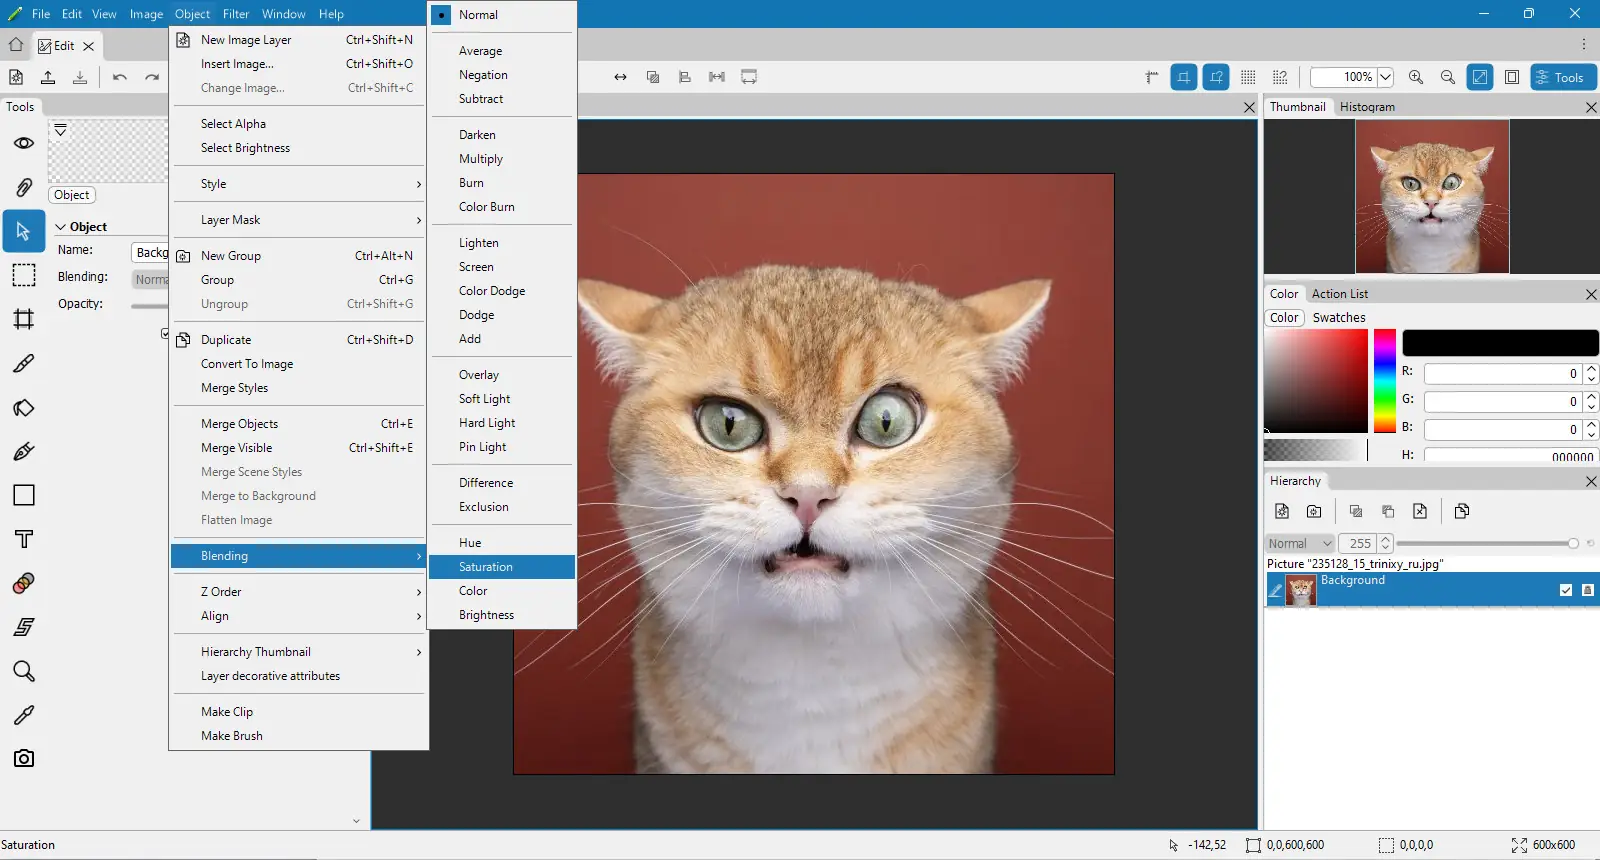Select the eyedropper color picker tool
This screenshot has width=1600, height=860.
click(x=24, y=715)
